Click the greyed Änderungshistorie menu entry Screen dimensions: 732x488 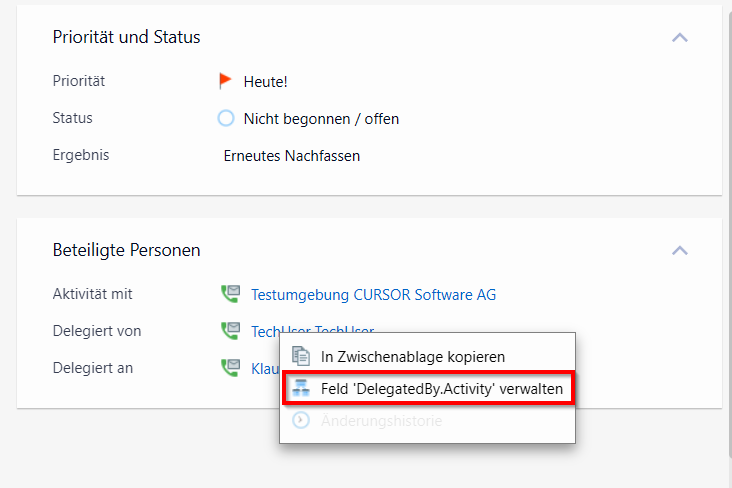click(427, 421)
